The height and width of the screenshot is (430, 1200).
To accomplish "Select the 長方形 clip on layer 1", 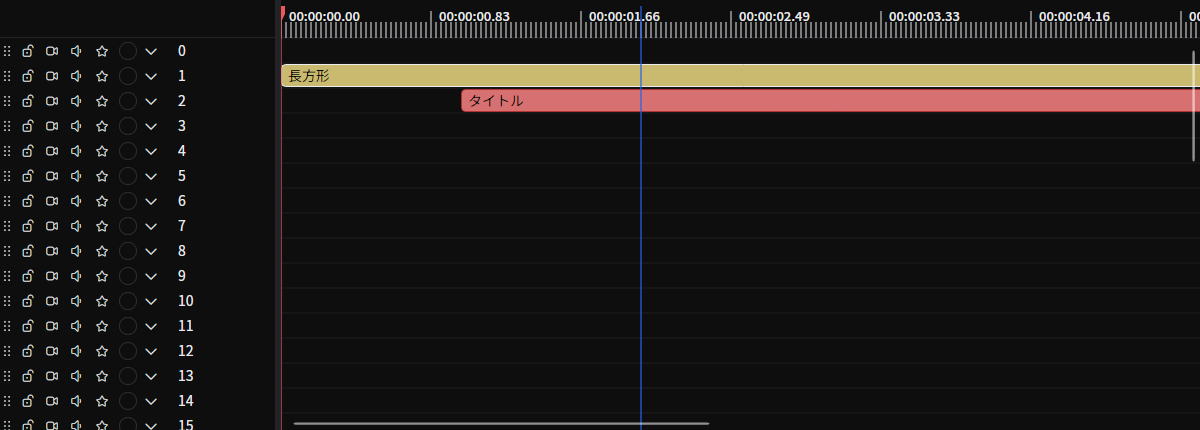I will (740, 76).
